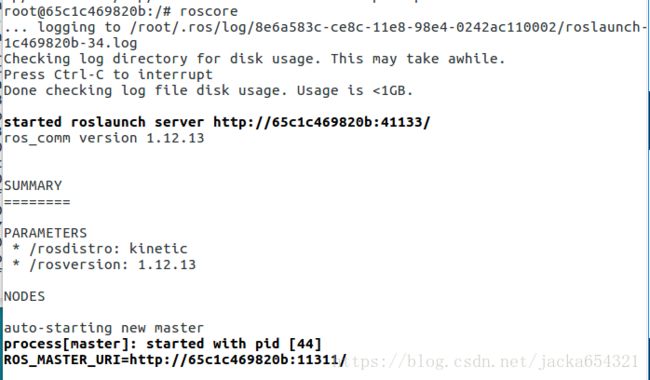The height and width of the screenshot is (380, 650).
Task: Click the 'Press Ctrl-C to interrupt' line
Action: point(108,75)
